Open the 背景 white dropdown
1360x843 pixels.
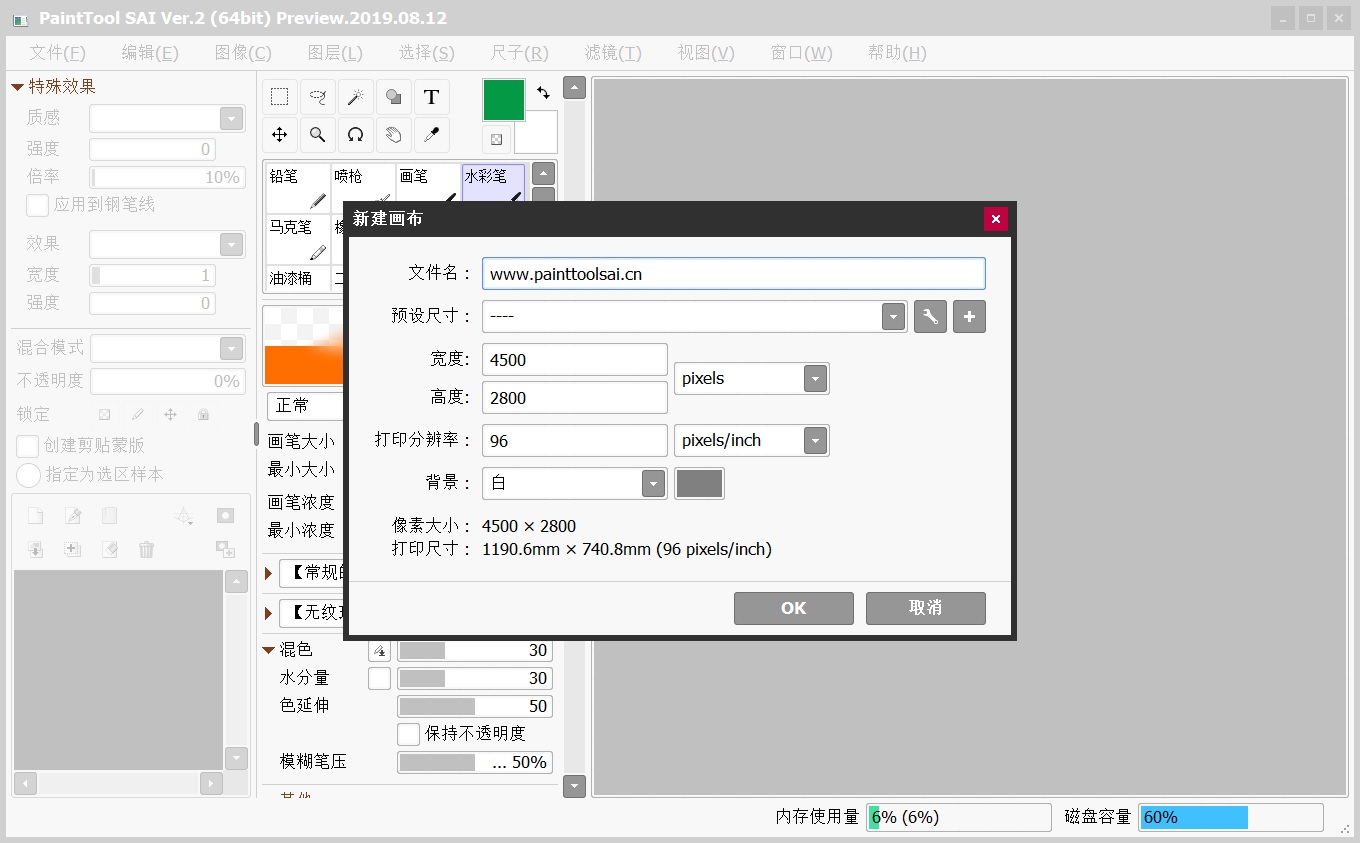point(654,484)
